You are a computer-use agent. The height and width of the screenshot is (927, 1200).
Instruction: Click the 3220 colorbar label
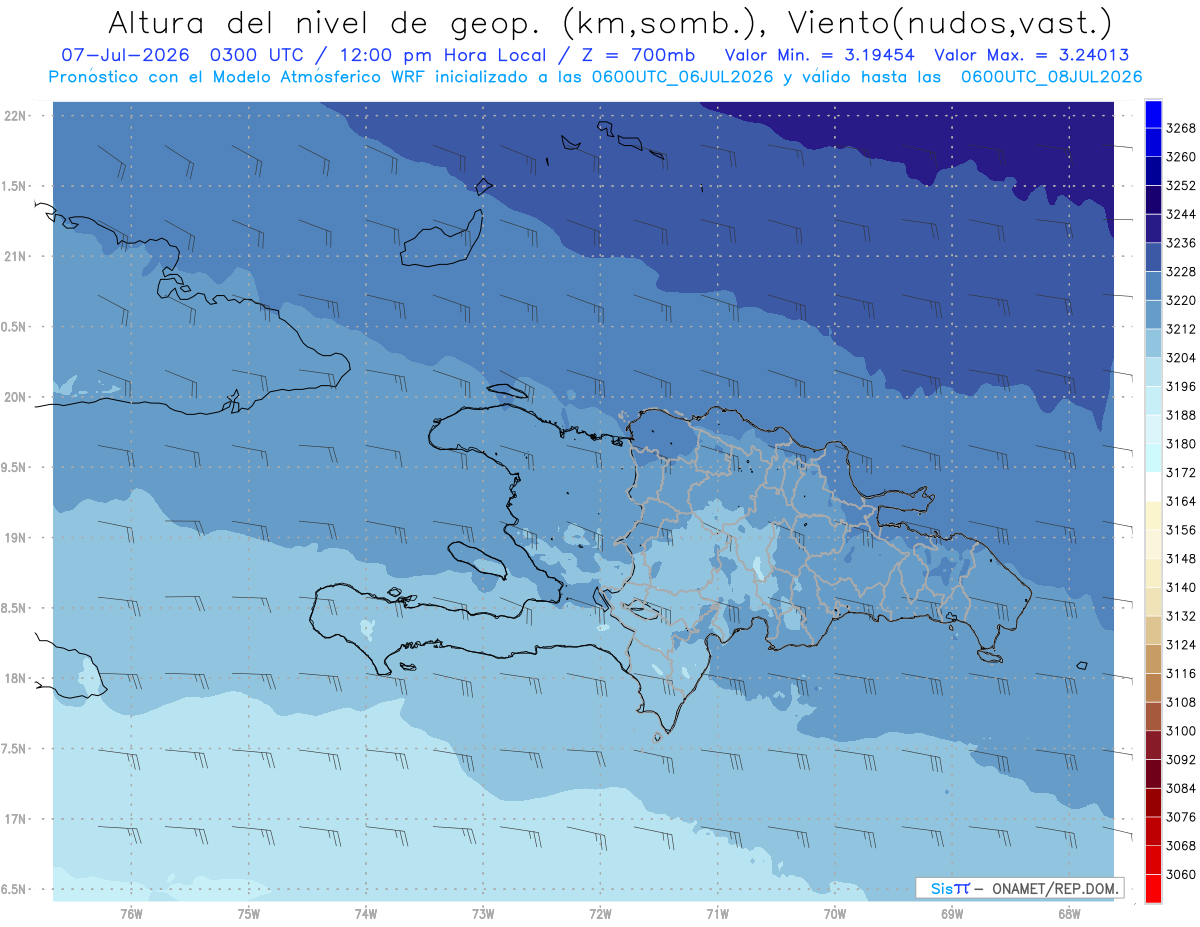(x=1181, y=300)
